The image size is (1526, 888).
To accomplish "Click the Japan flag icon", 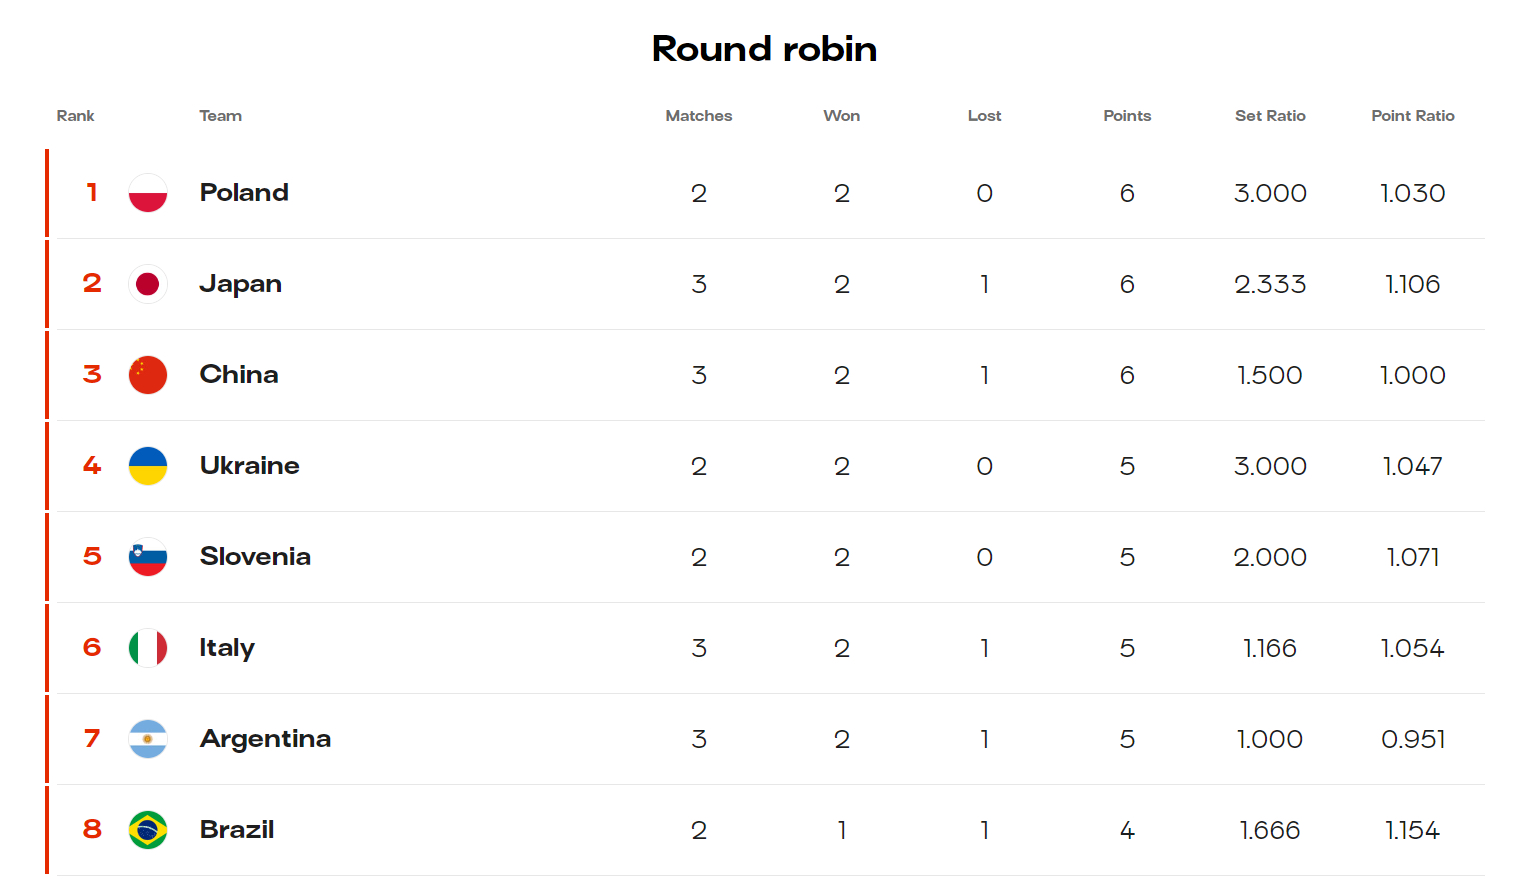I will (148, 284).
